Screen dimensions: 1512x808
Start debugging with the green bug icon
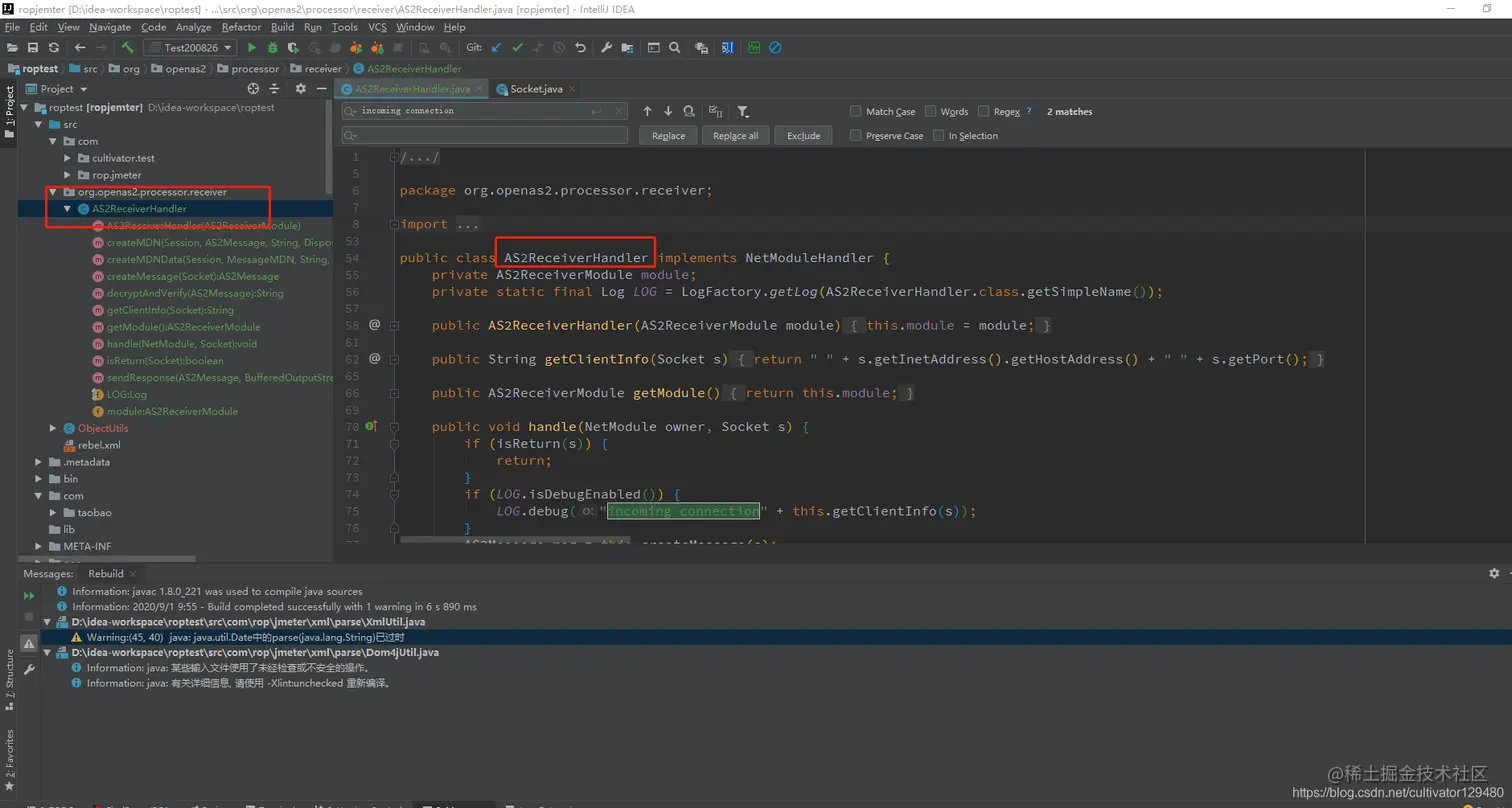(x=272, y=47)
